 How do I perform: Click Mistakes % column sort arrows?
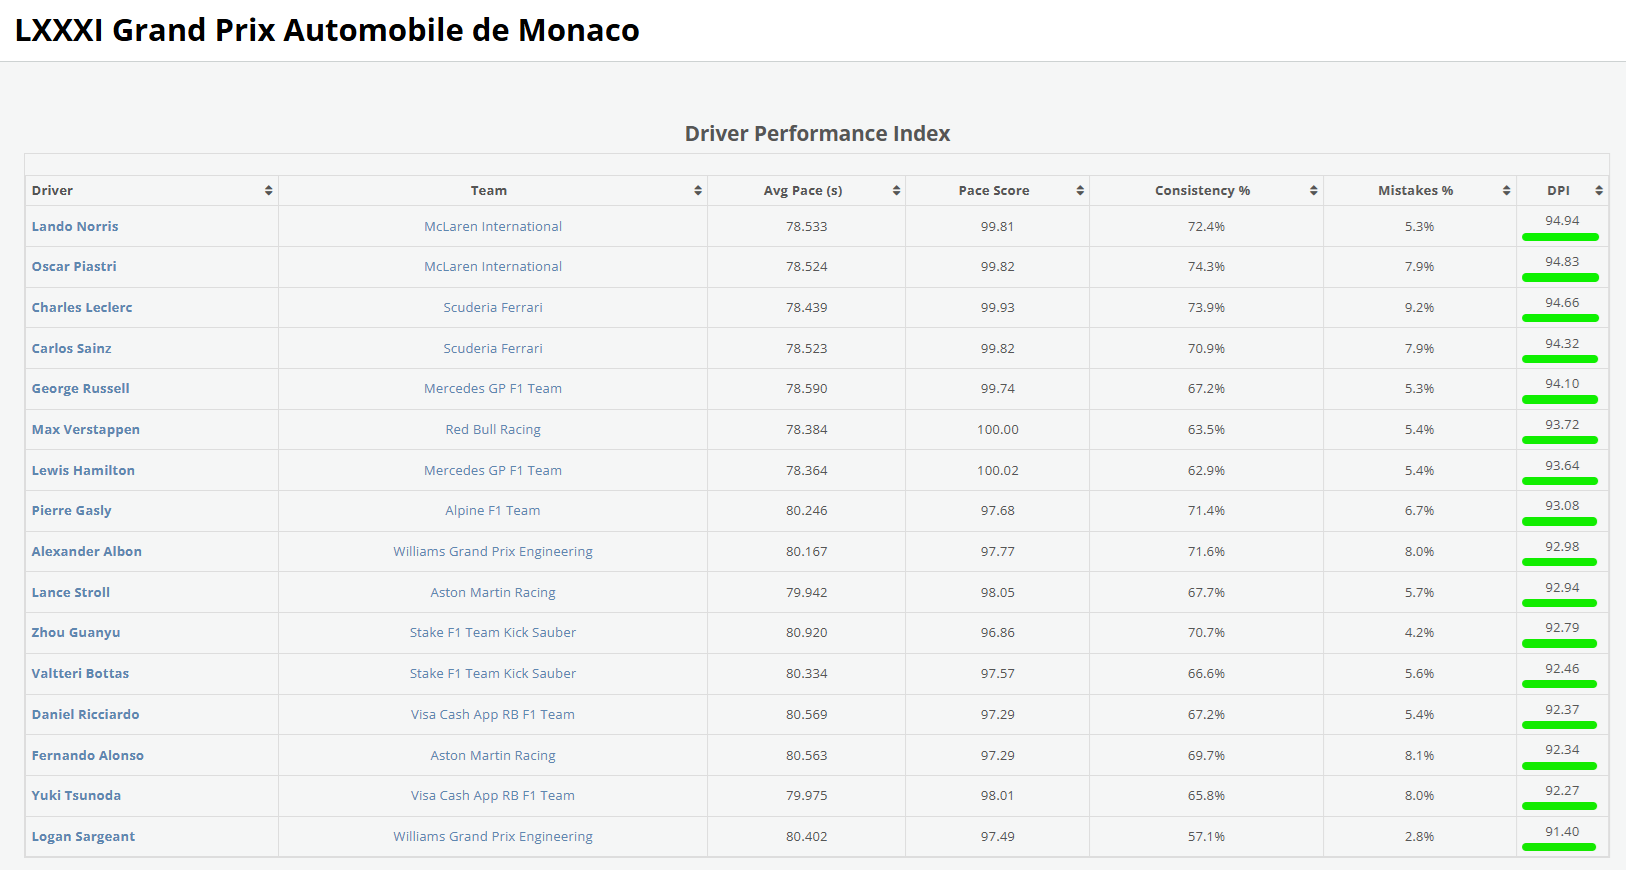point(1506,191)
